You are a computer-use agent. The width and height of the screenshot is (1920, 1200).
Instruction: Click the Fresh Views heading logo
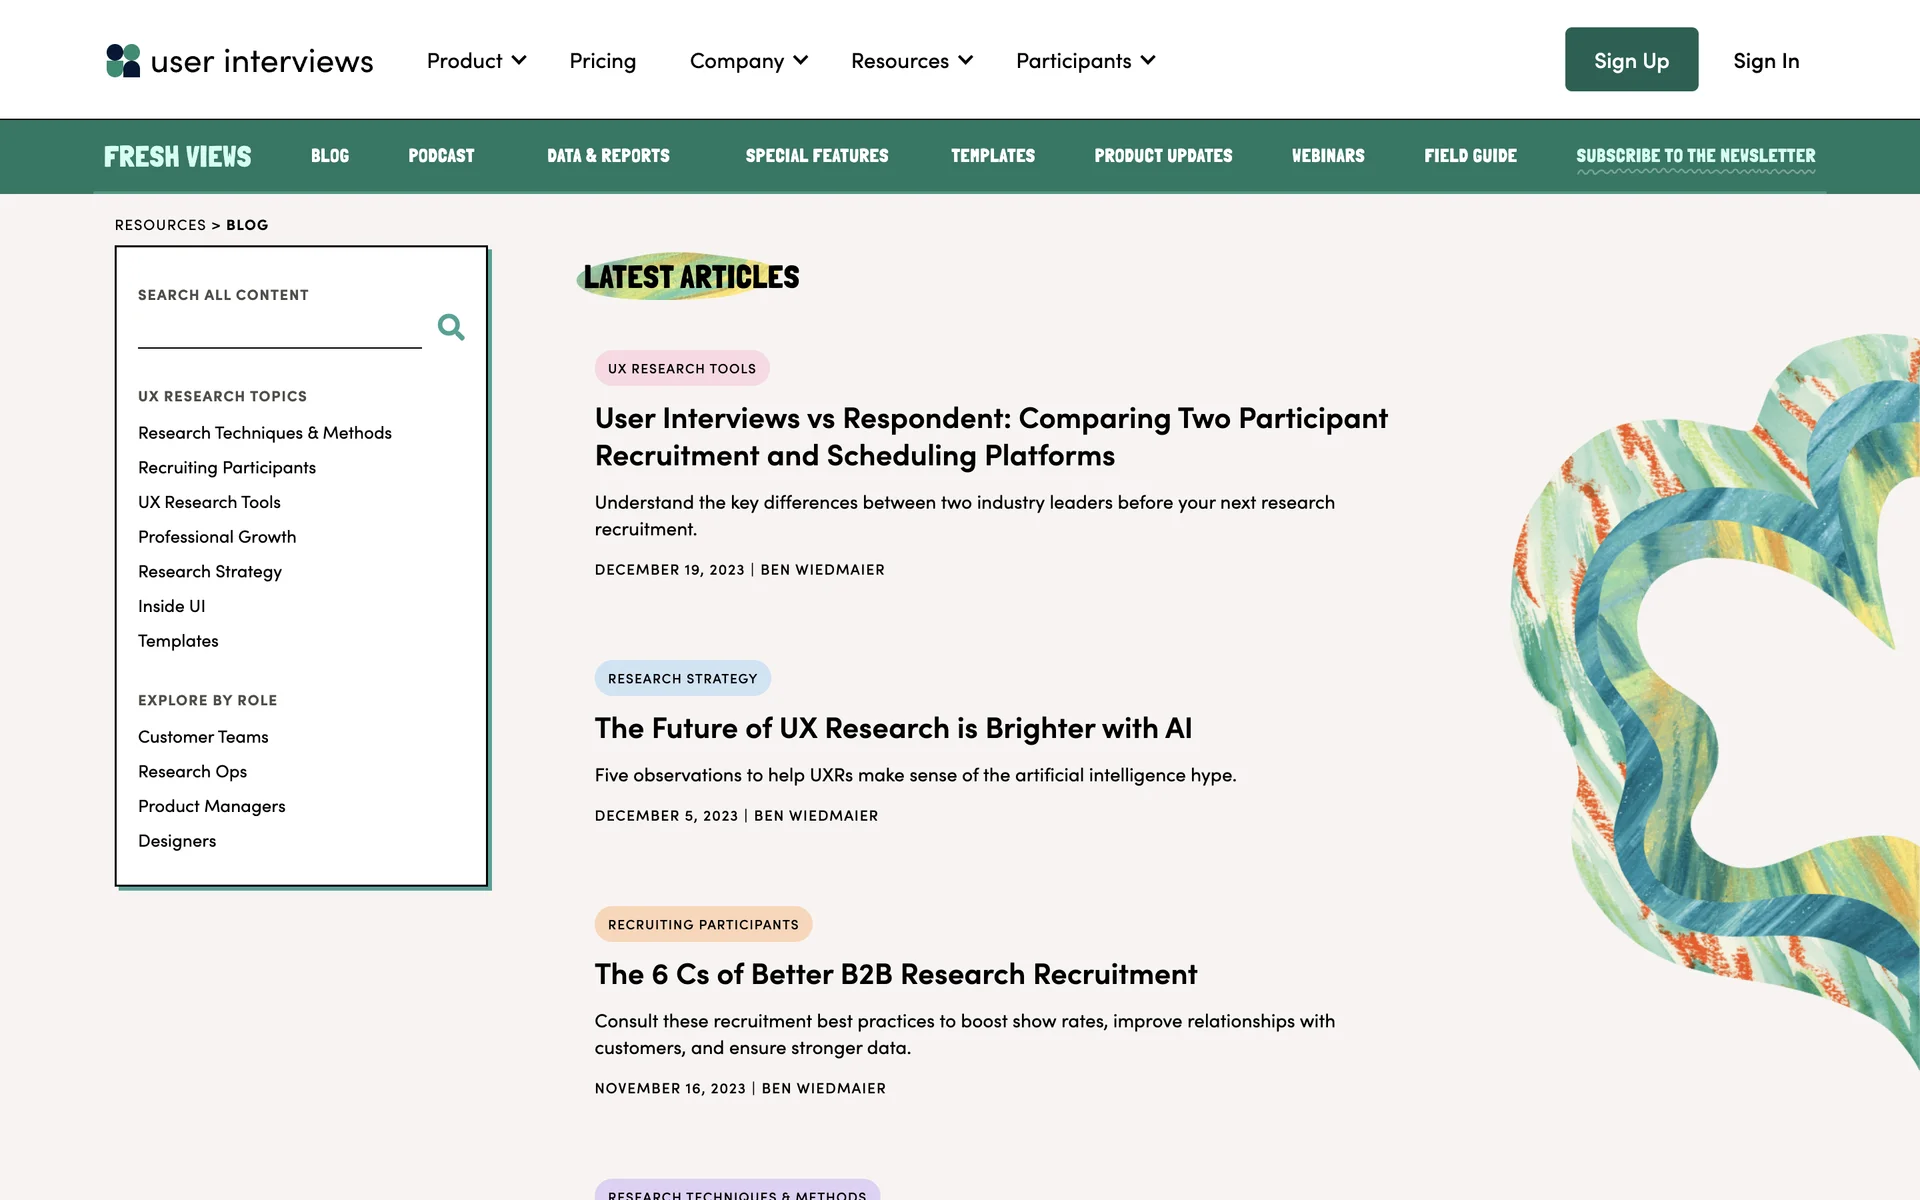coord(177,156)
